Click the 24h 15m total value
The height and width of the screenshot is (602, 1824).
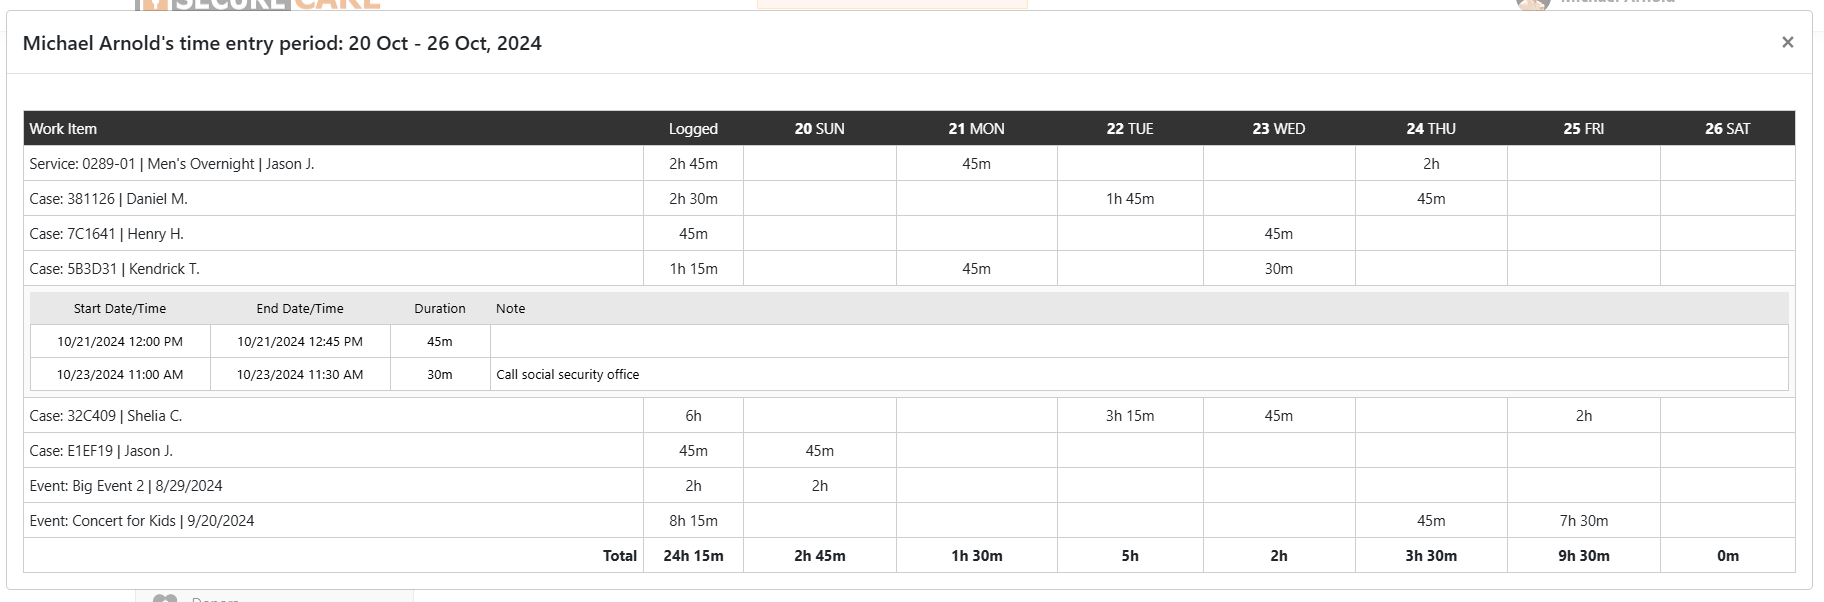click(x=693, y=555)
